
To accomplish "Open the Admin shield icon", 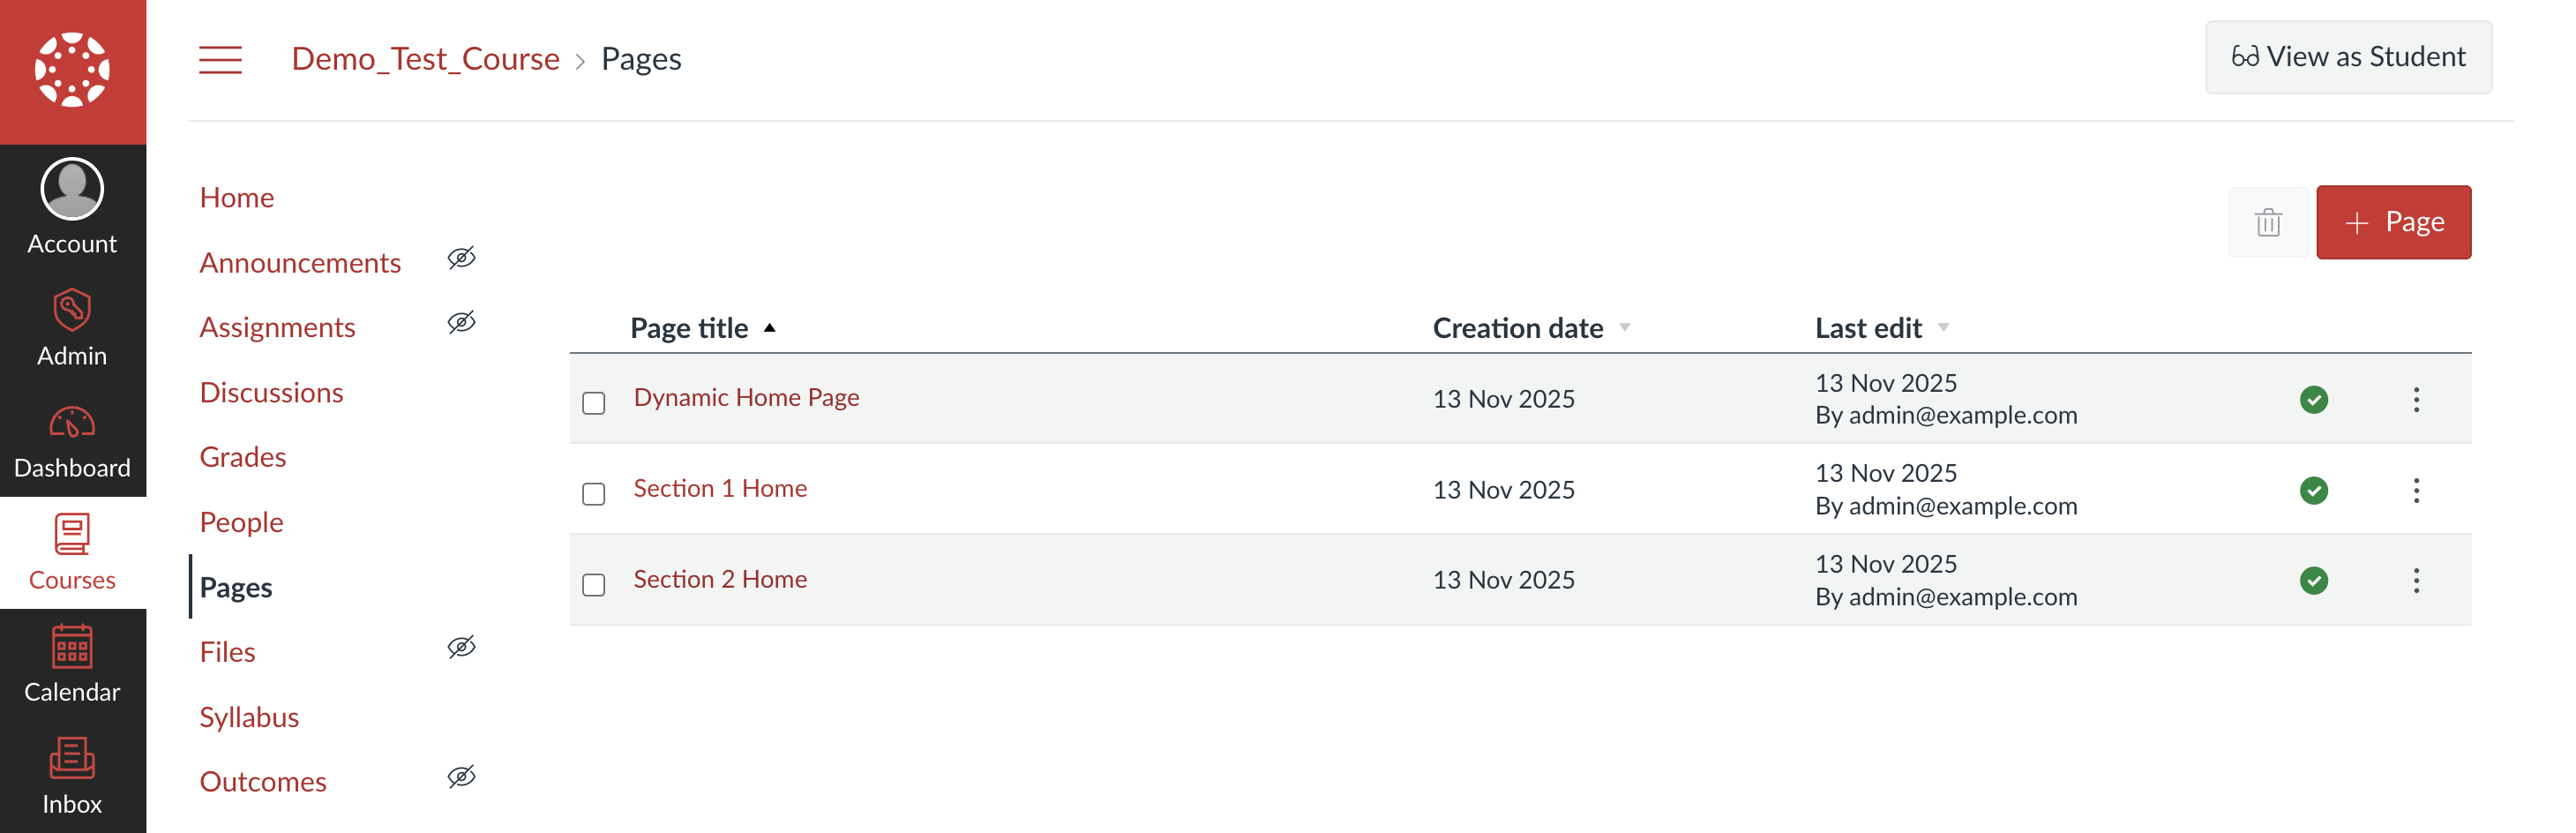I will (72, 310).
